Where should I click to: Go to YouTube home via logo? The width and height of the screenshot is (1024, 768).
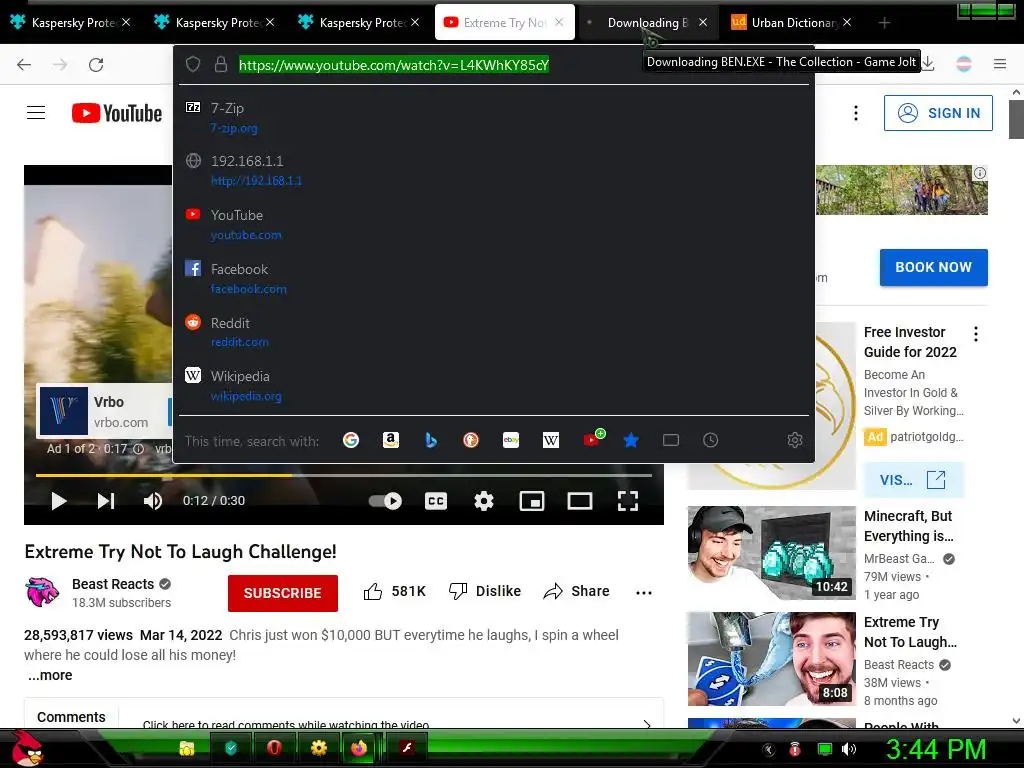[x=117, y=113]
